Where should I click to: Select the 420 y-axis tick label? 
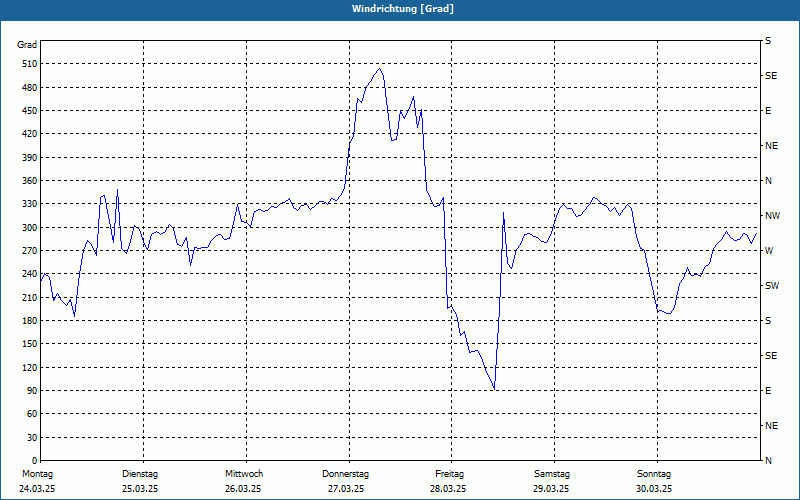click(x=30, y=134)
